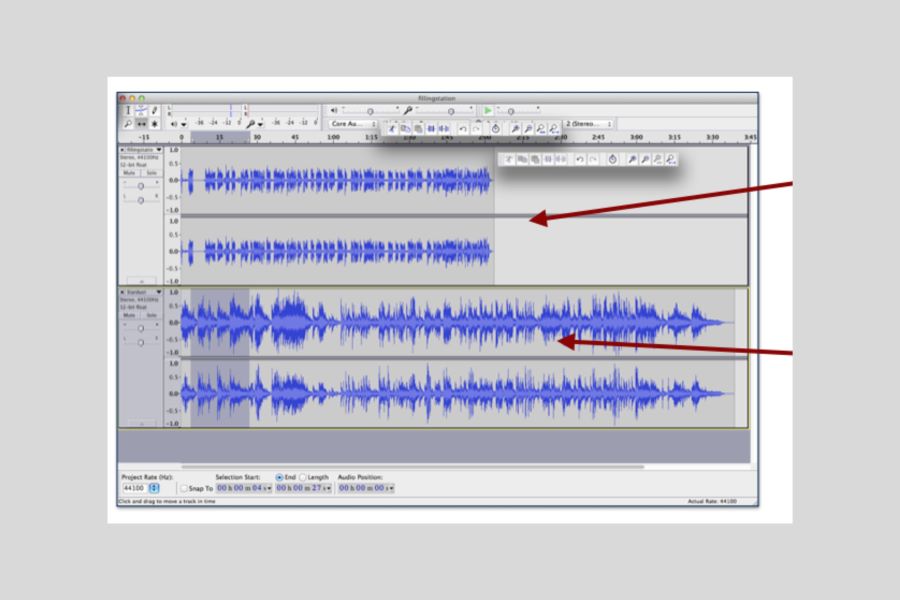900x600 pixels.
Task: Click Undo in the edit toolbar overlapping the ruler
Action: click(x=463, y=129)
